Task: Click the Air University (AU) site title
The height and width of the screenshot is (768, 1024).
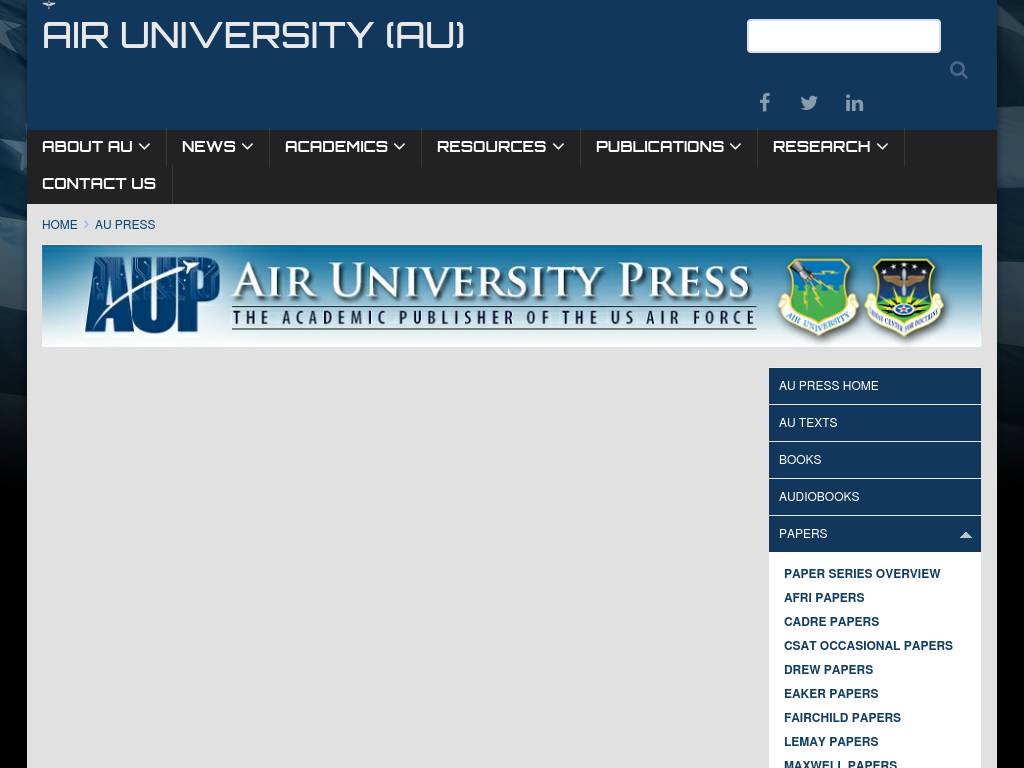Action: pyautogui.click(x=253, y=36)
